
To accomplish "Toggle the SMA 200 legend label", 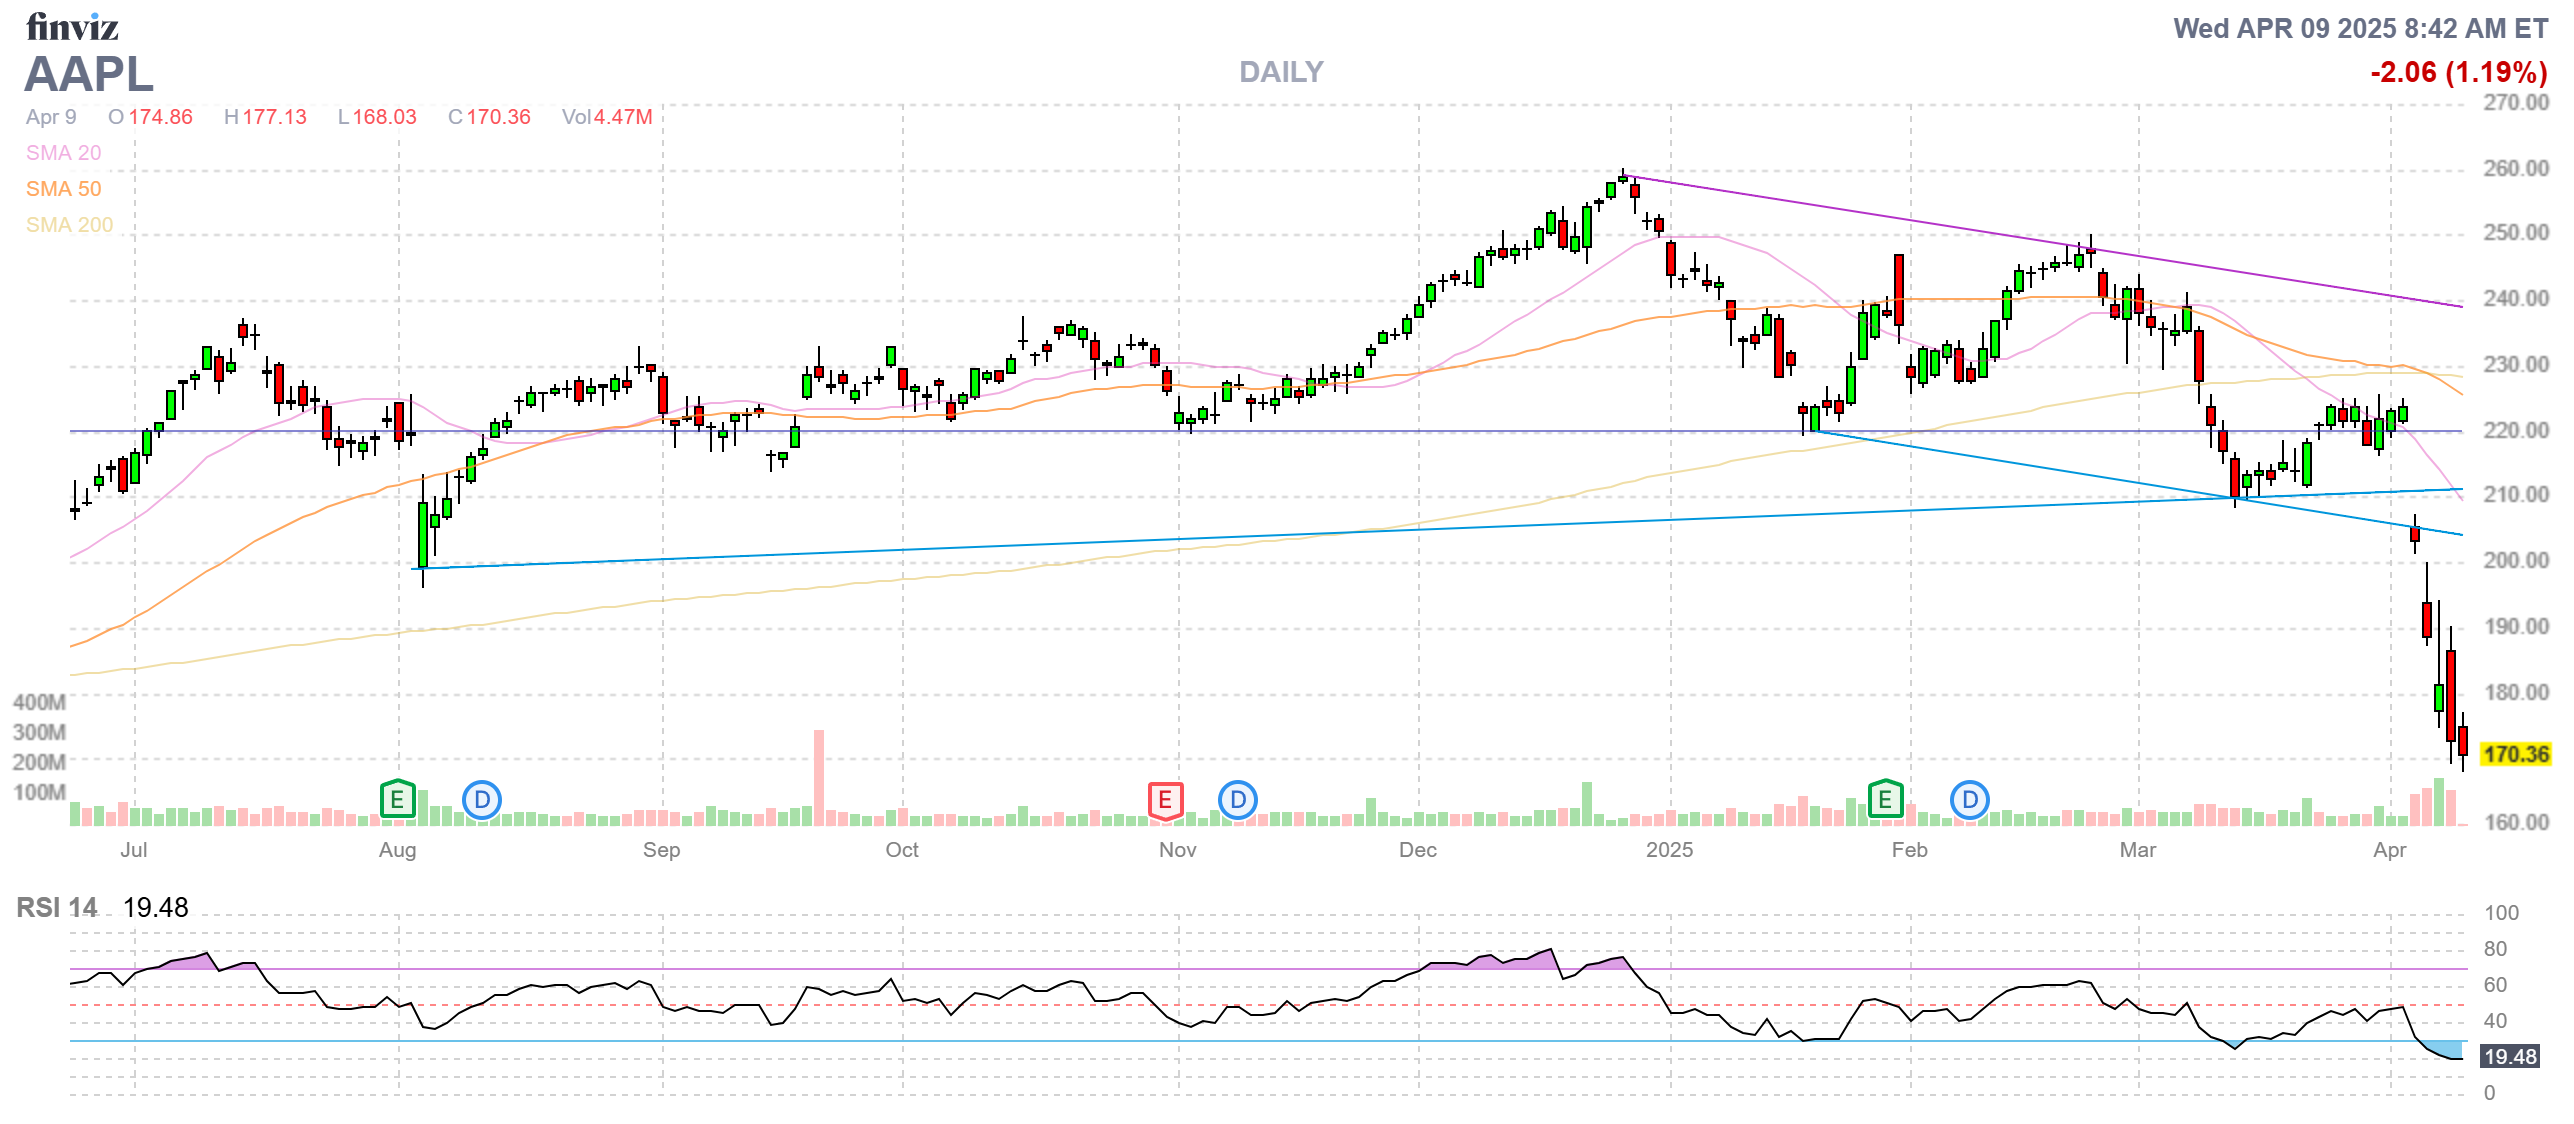I will coord(69,225).
